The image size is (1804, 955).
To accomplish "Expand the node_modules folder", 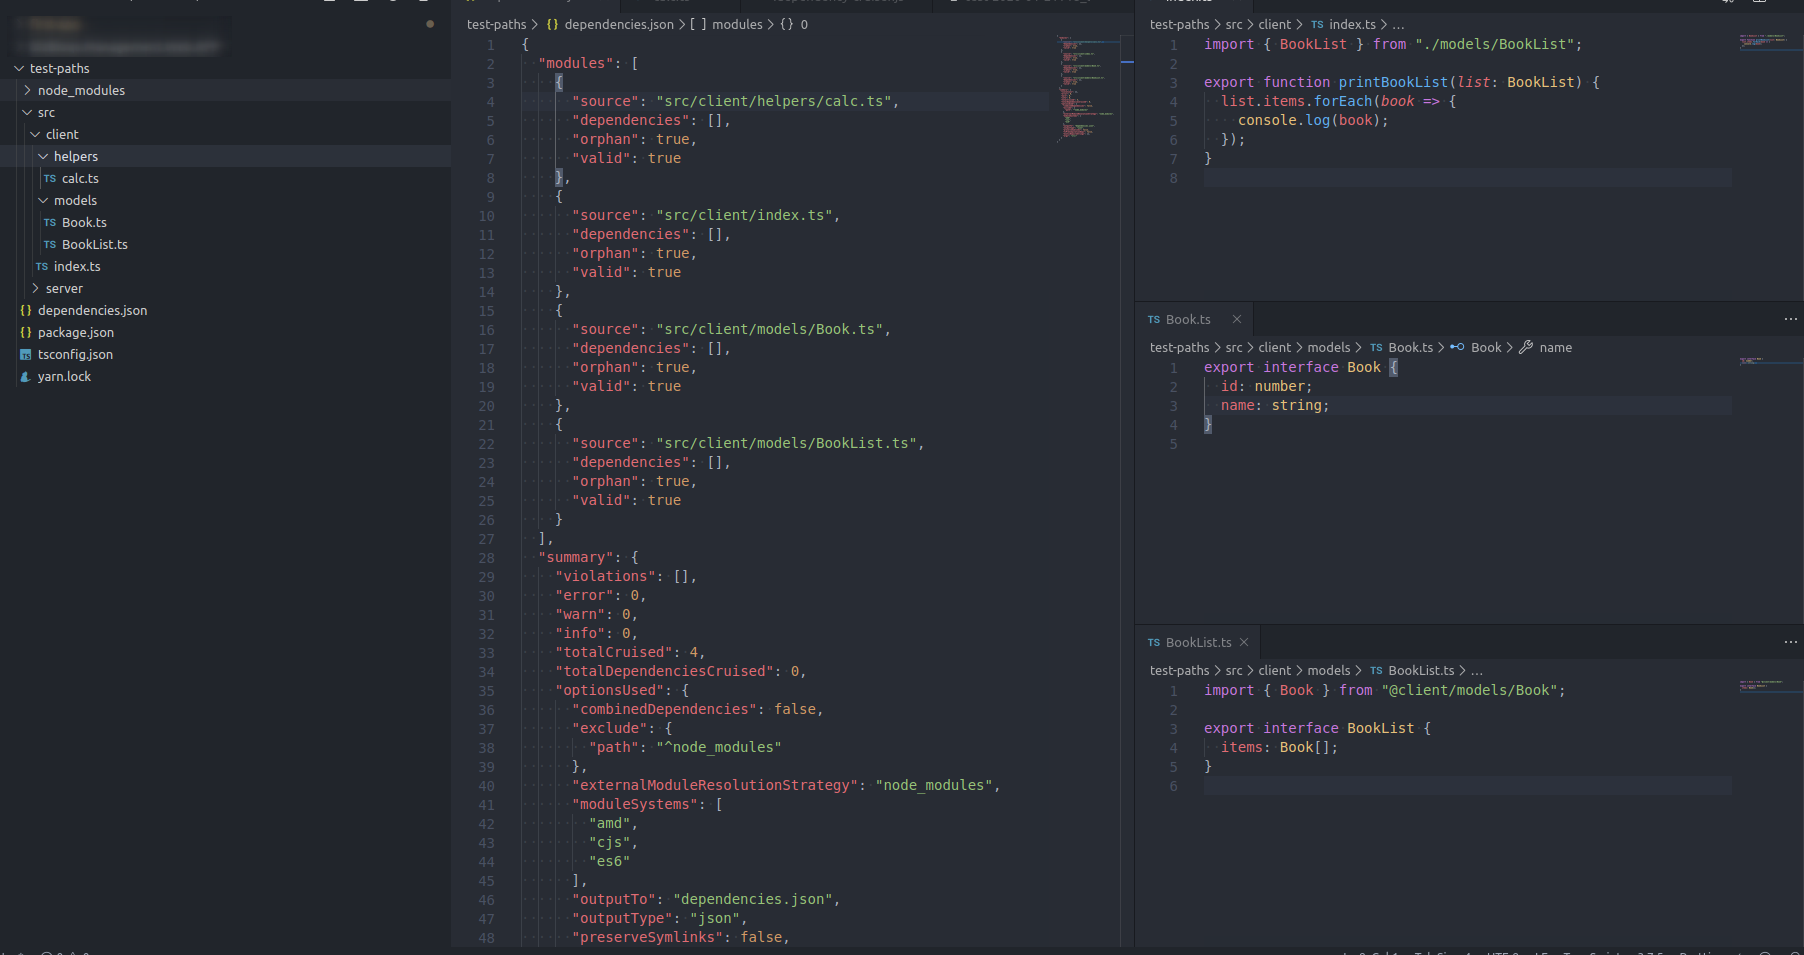I will pyautogui.click(x=29, y=90).
